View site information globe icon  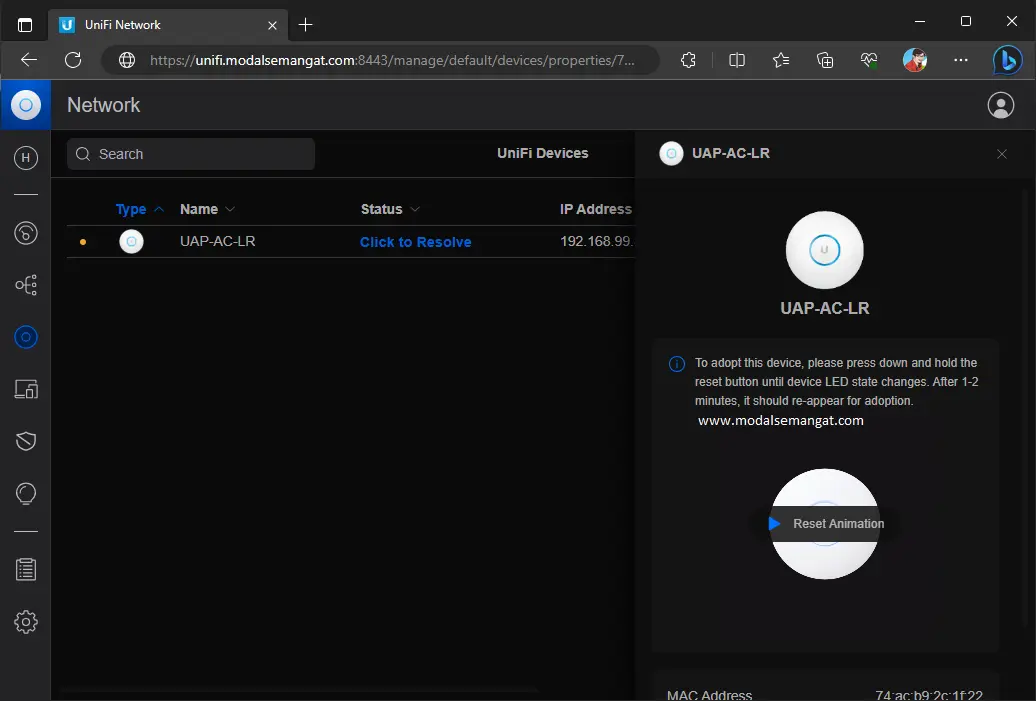pos(127,60)
